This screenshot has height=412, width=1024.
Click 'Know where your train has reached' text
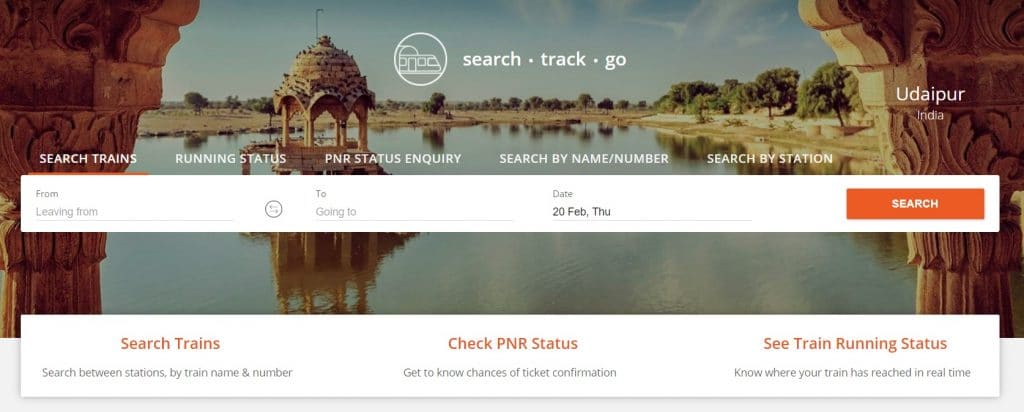point(852,373)
